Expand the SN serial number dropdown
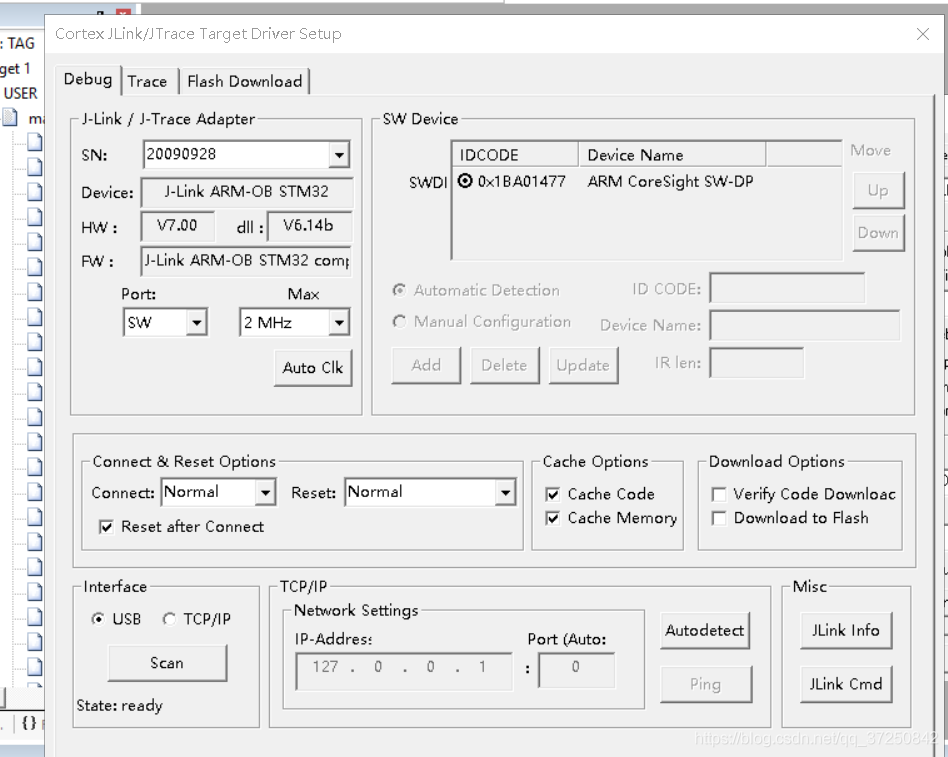 pyautogui.click(x=339, y=155)
